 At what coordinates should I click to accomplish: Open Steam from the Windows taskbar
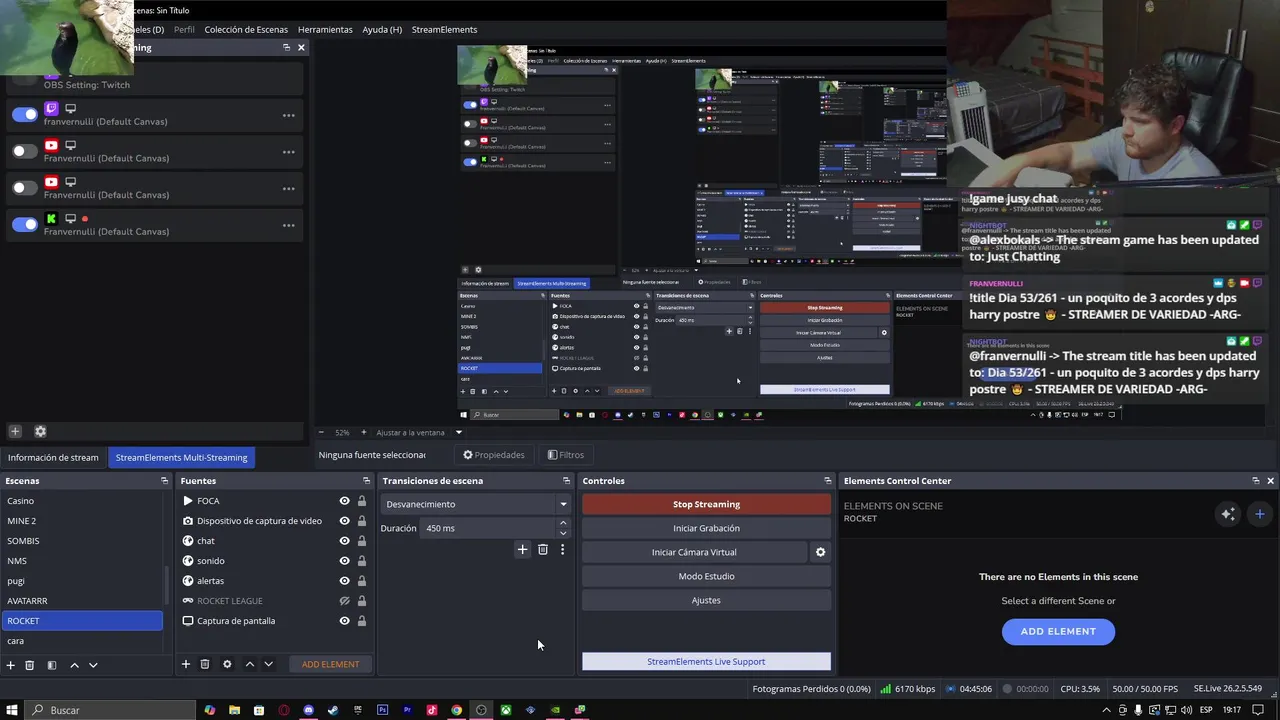(x=333, y=710)
